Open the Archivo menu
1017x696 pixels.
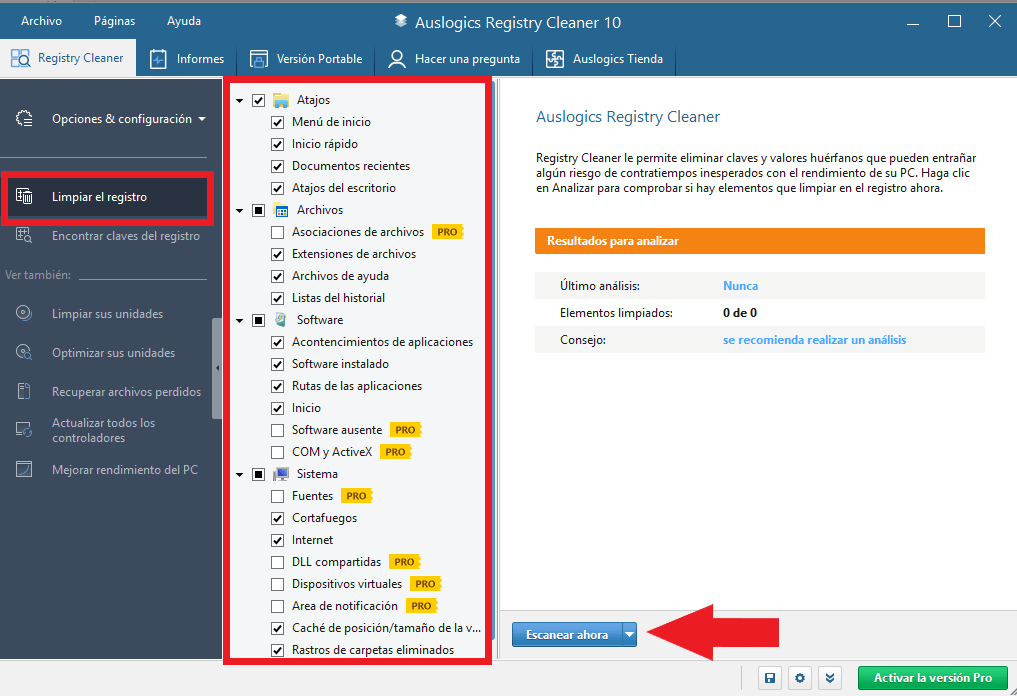[x=42, y=21]
